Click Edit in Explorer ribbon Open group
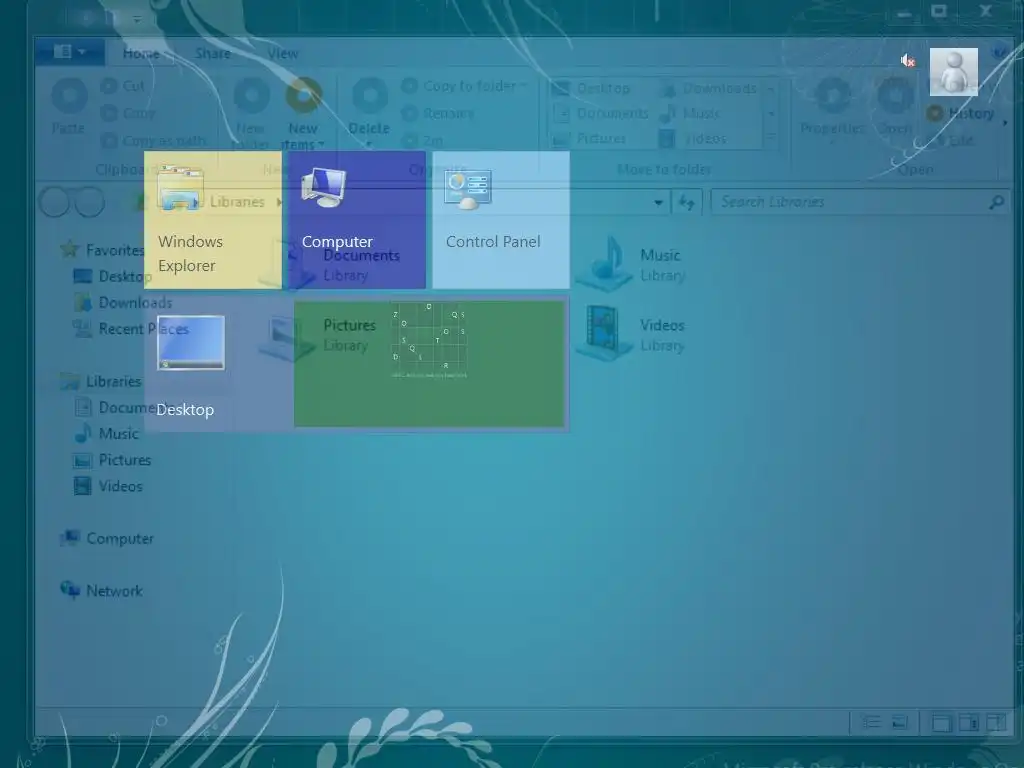The height and width of the screenshot is (768, 1024). [x=950, y=140]
